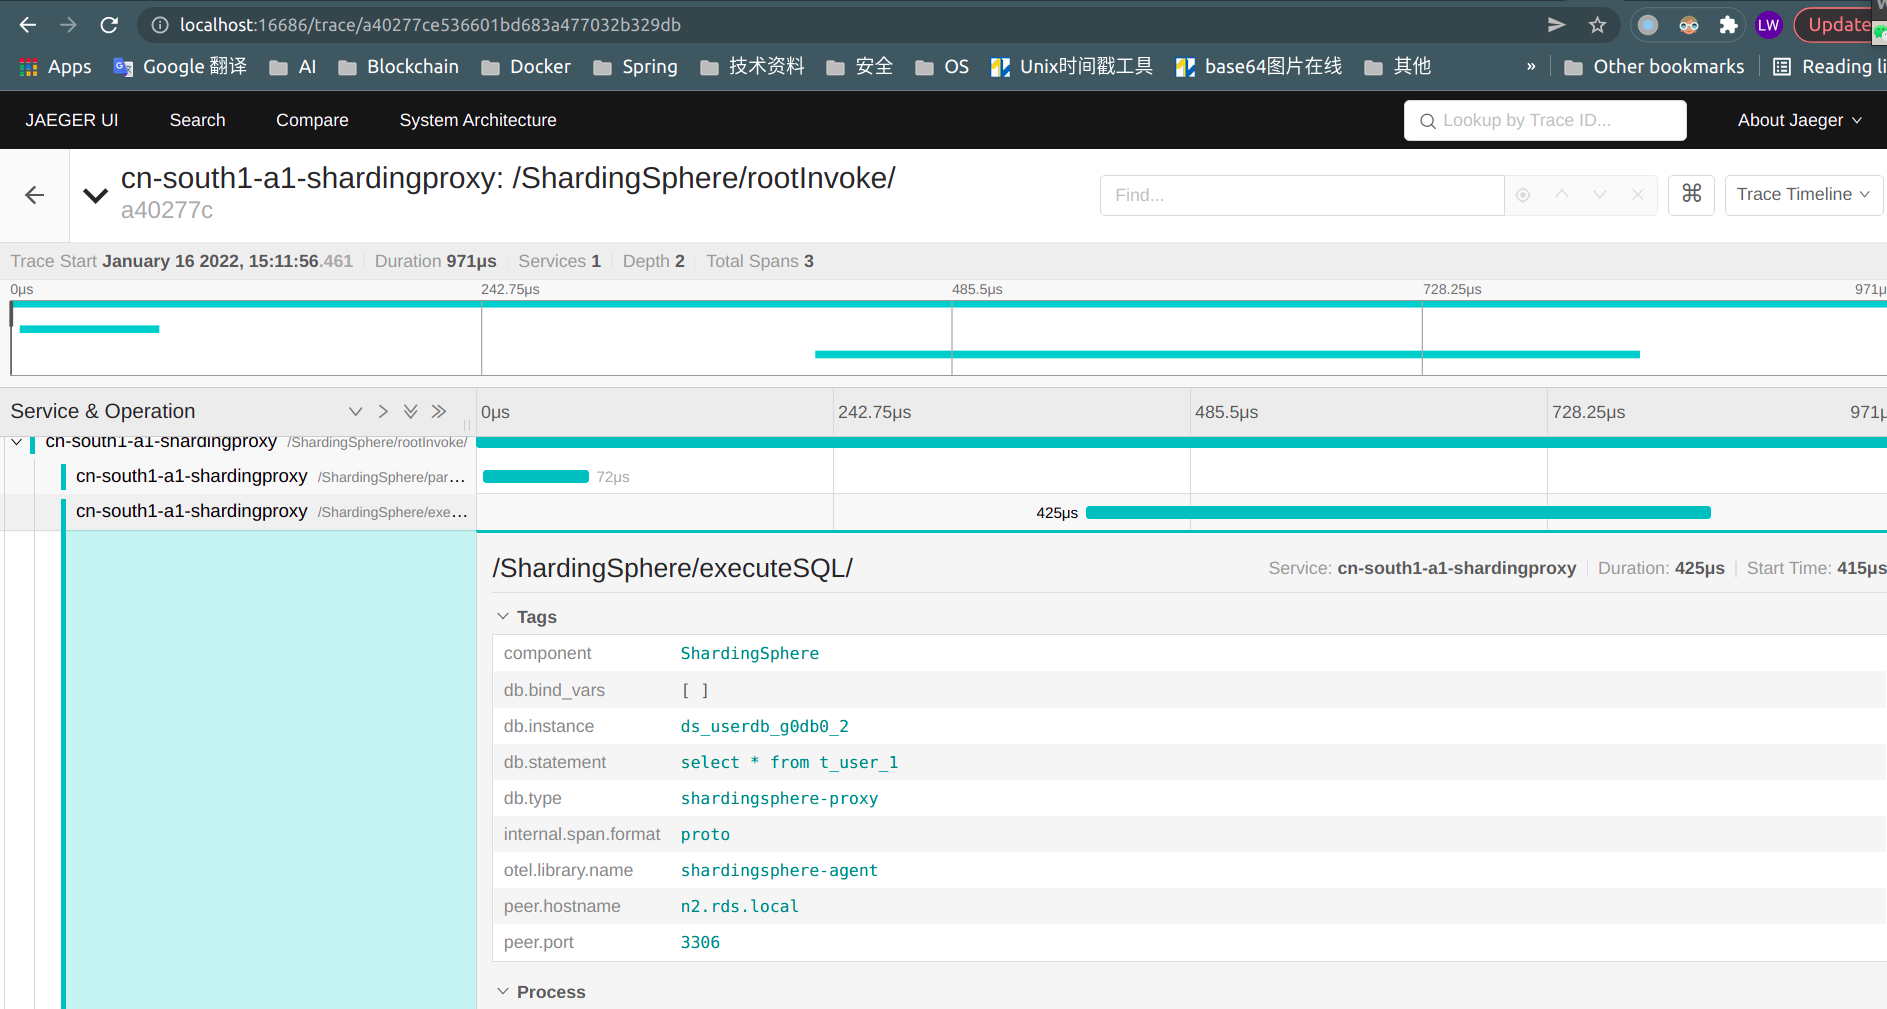1887x1009 pixels.
Task: Click the 425µs span bar
Action: point(1398,513)
